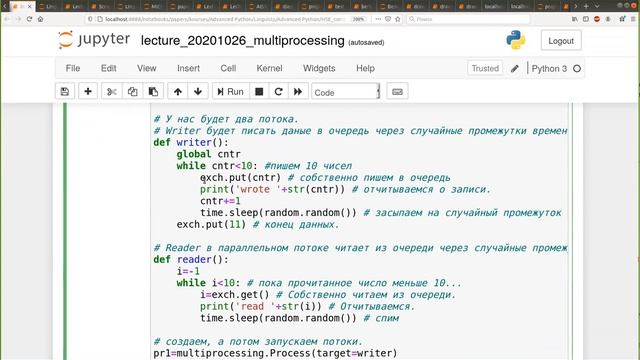Click the 'i=-1' line
Screen dimensions: 640x360
(x=188, y=271)
